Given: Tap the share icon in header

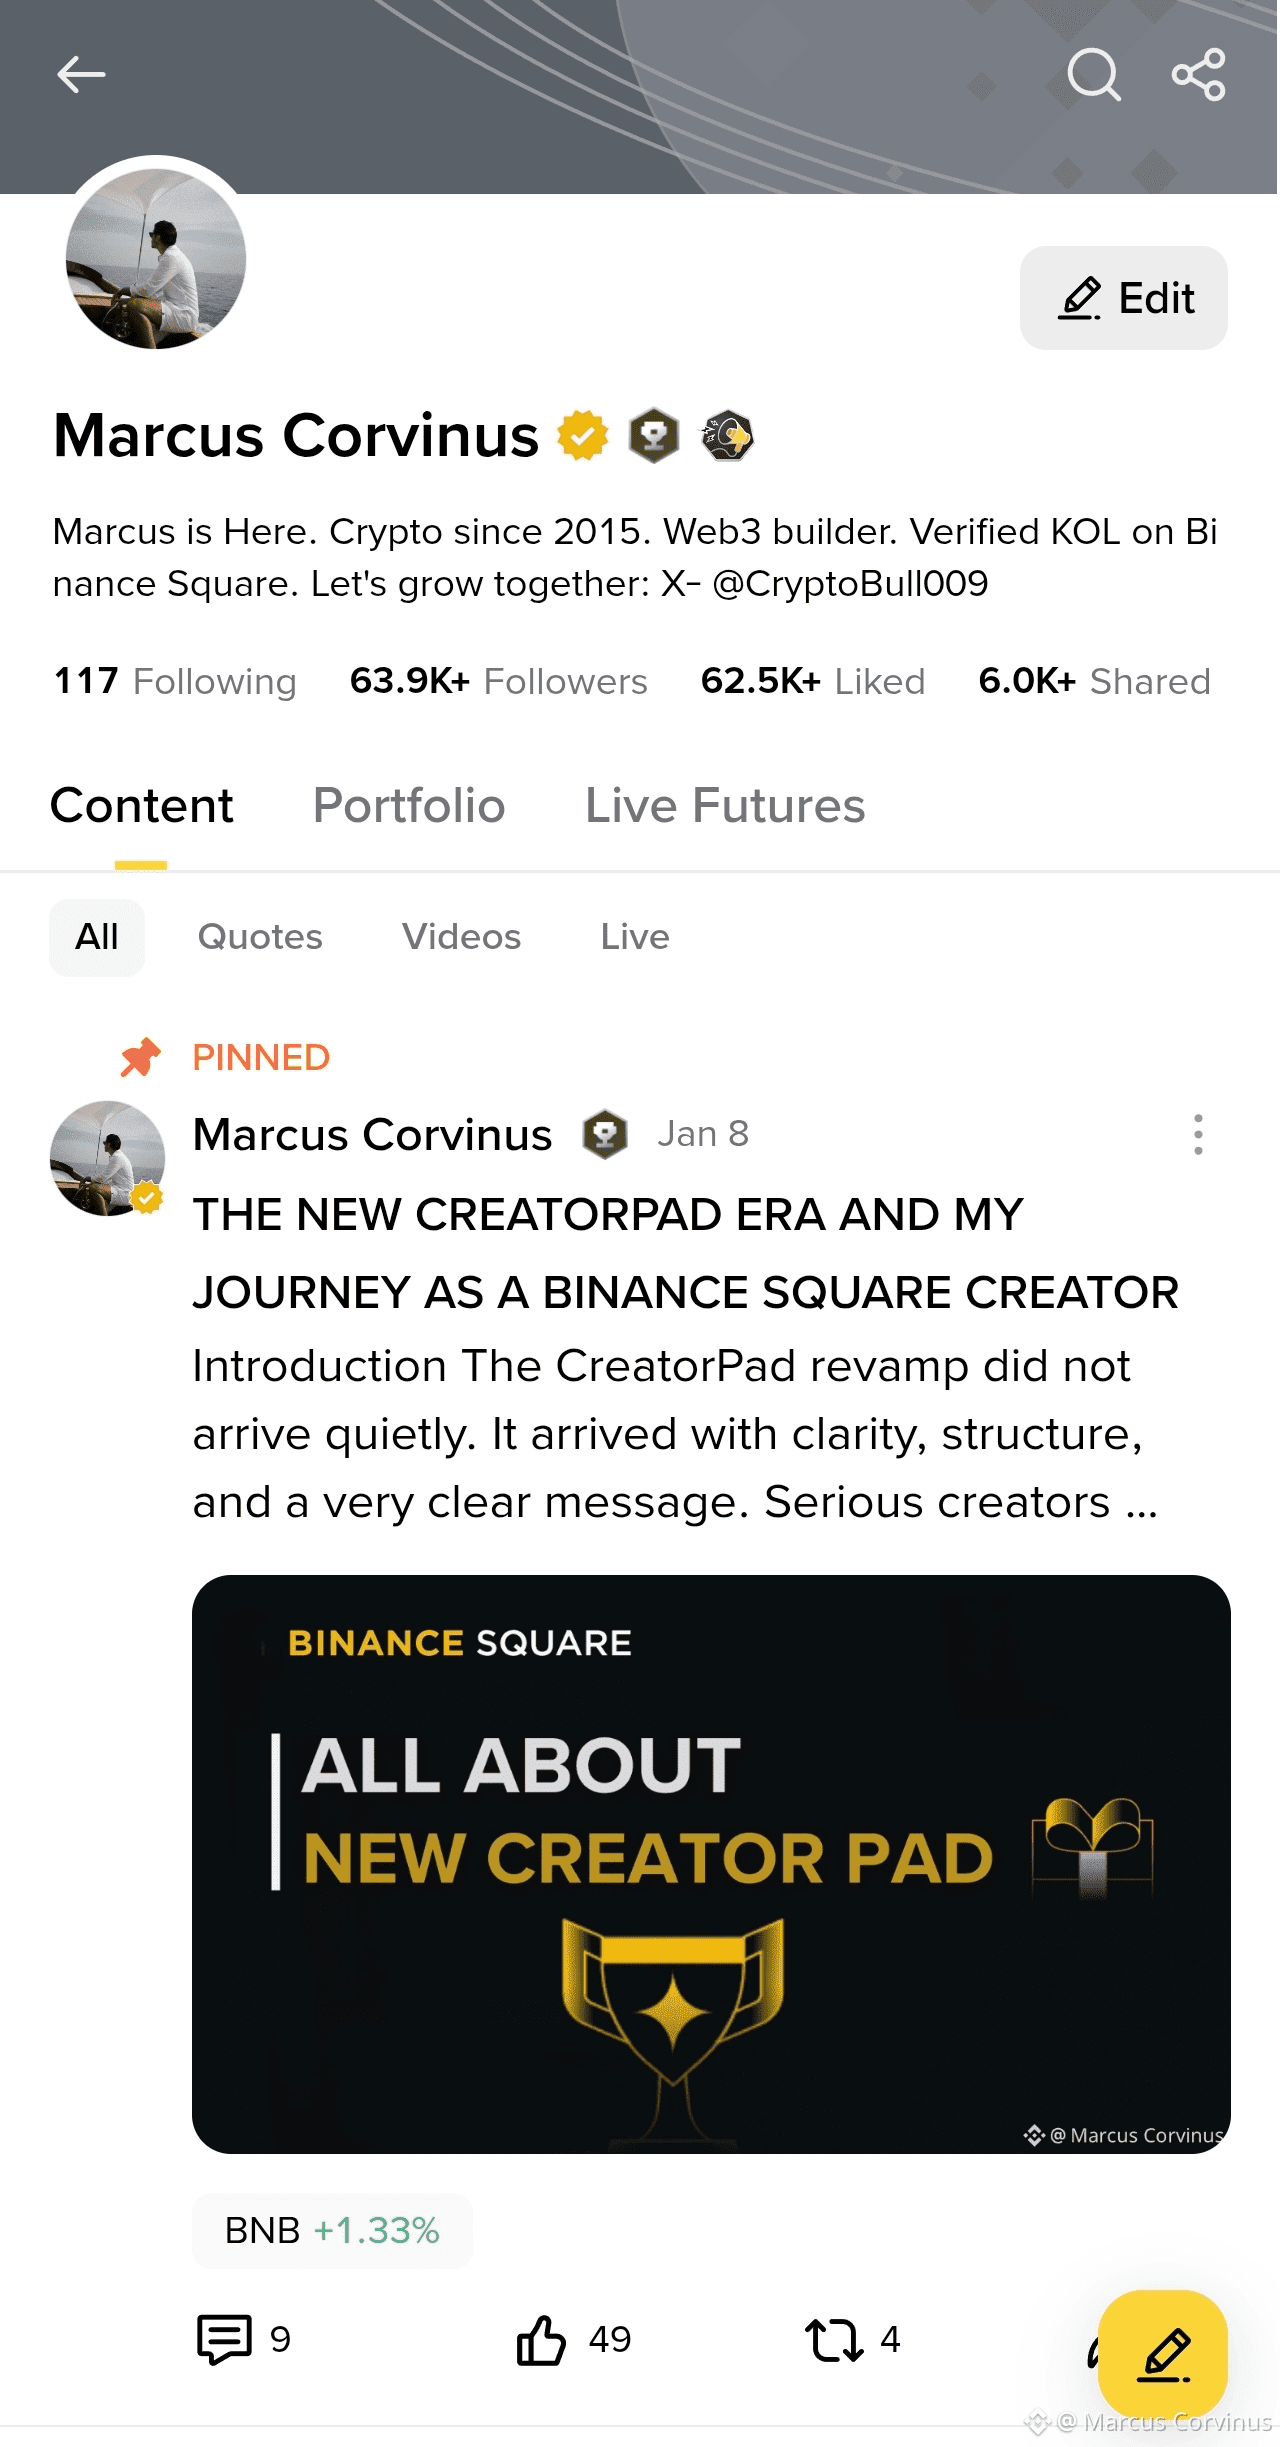Looking at the screenshot, I should tap(1198, 75).
